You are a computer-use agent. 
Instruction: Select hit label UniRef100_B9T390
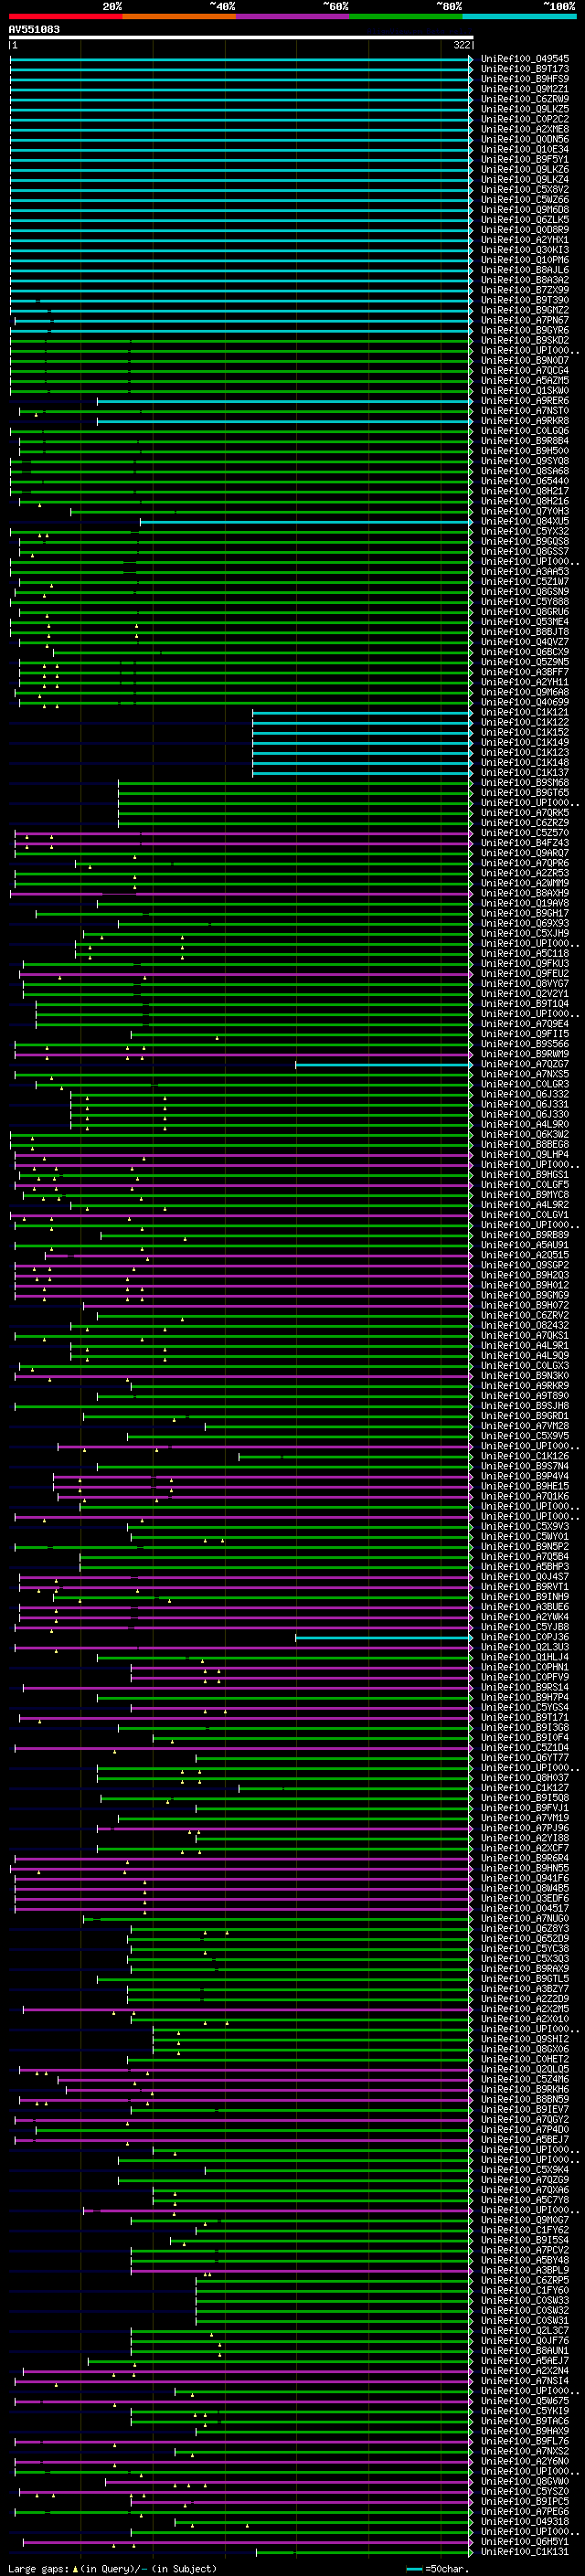[525, 300]
